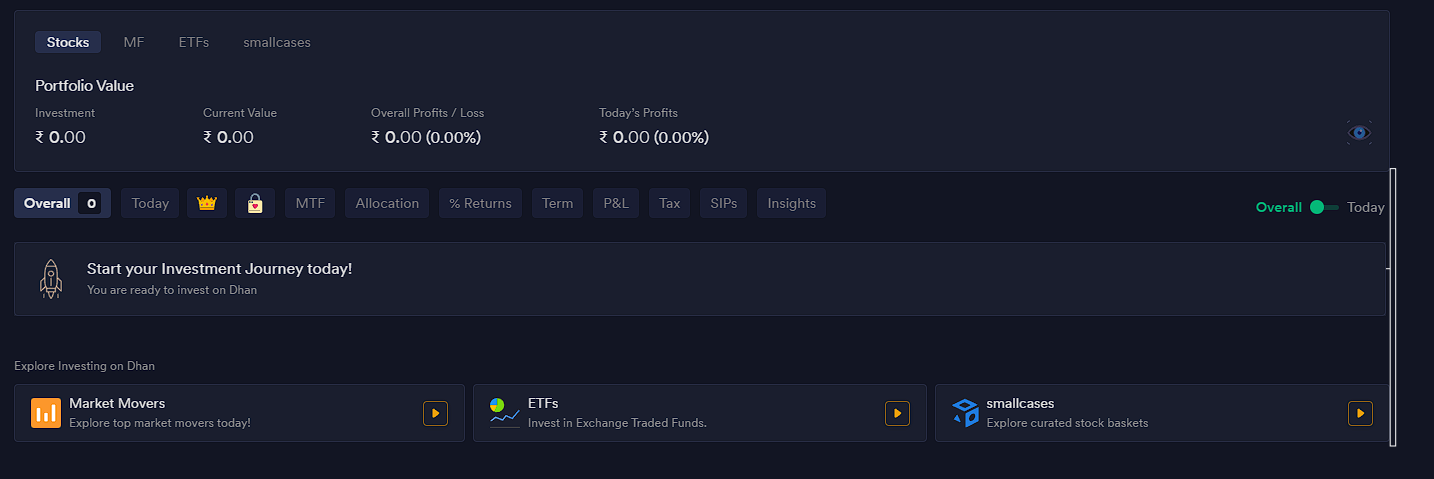Click the vertical scrollbar at right edge
Viewport: 1434px width, 479px height.
pyautogui.click(x=1393, y=307)
